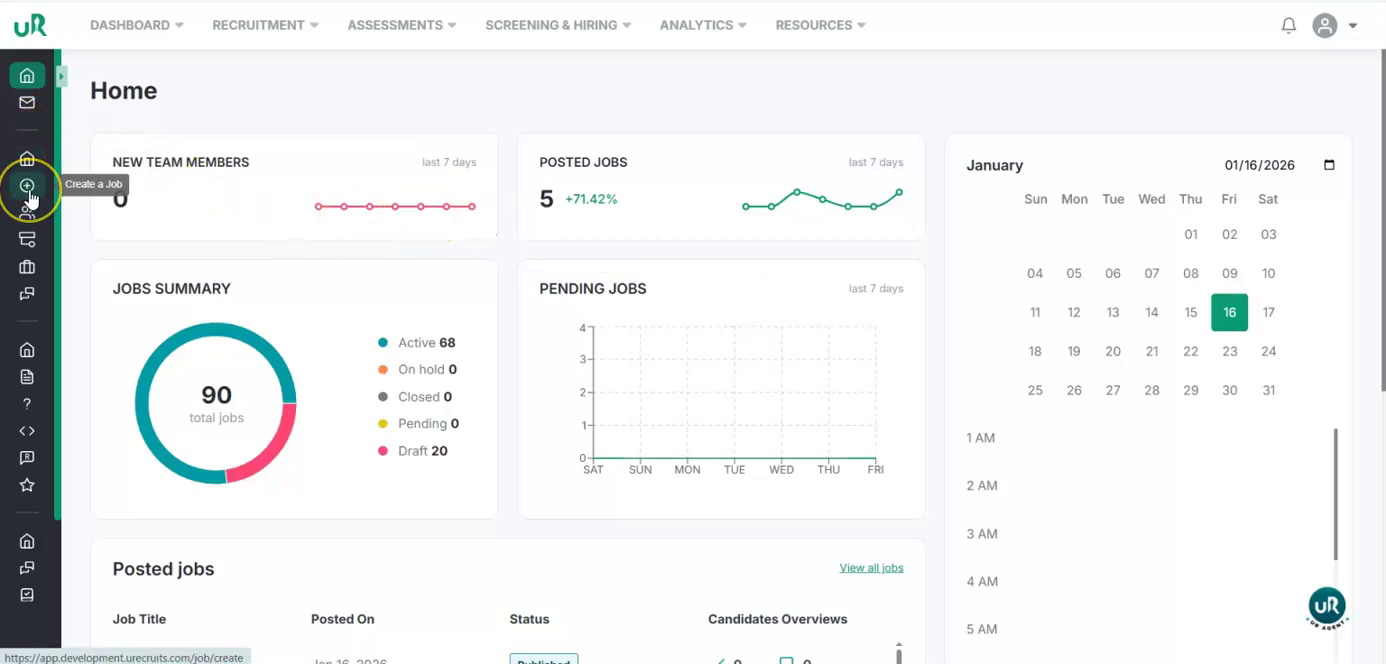This screenshot has width=1386, height=664.
Task: Open the notifications bell icon
Action: [1288, 26]
